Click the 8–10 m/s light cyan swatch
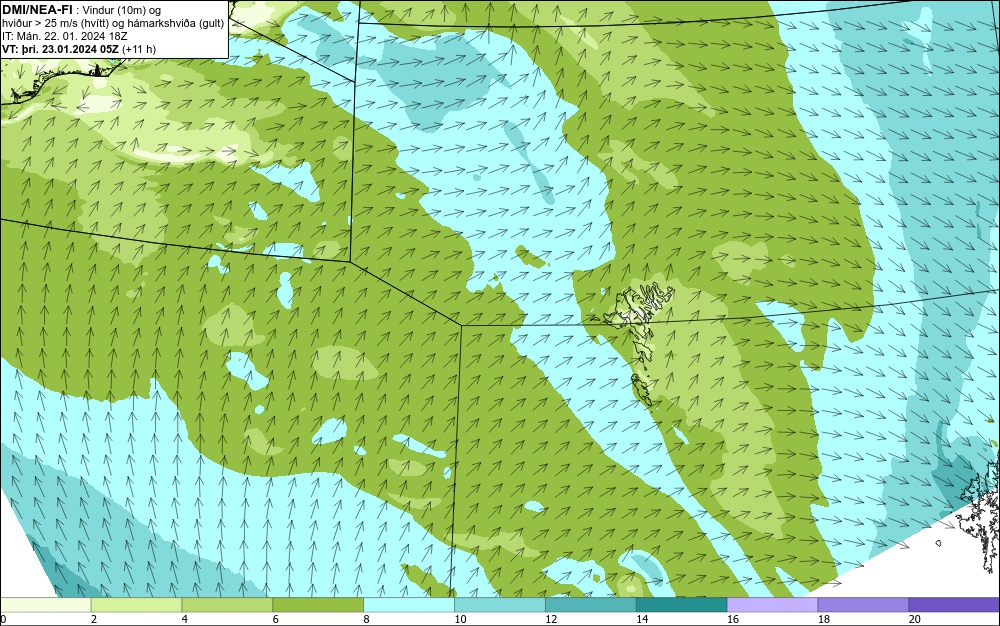Screen dimensions: 1000x626 click(409, 604)
